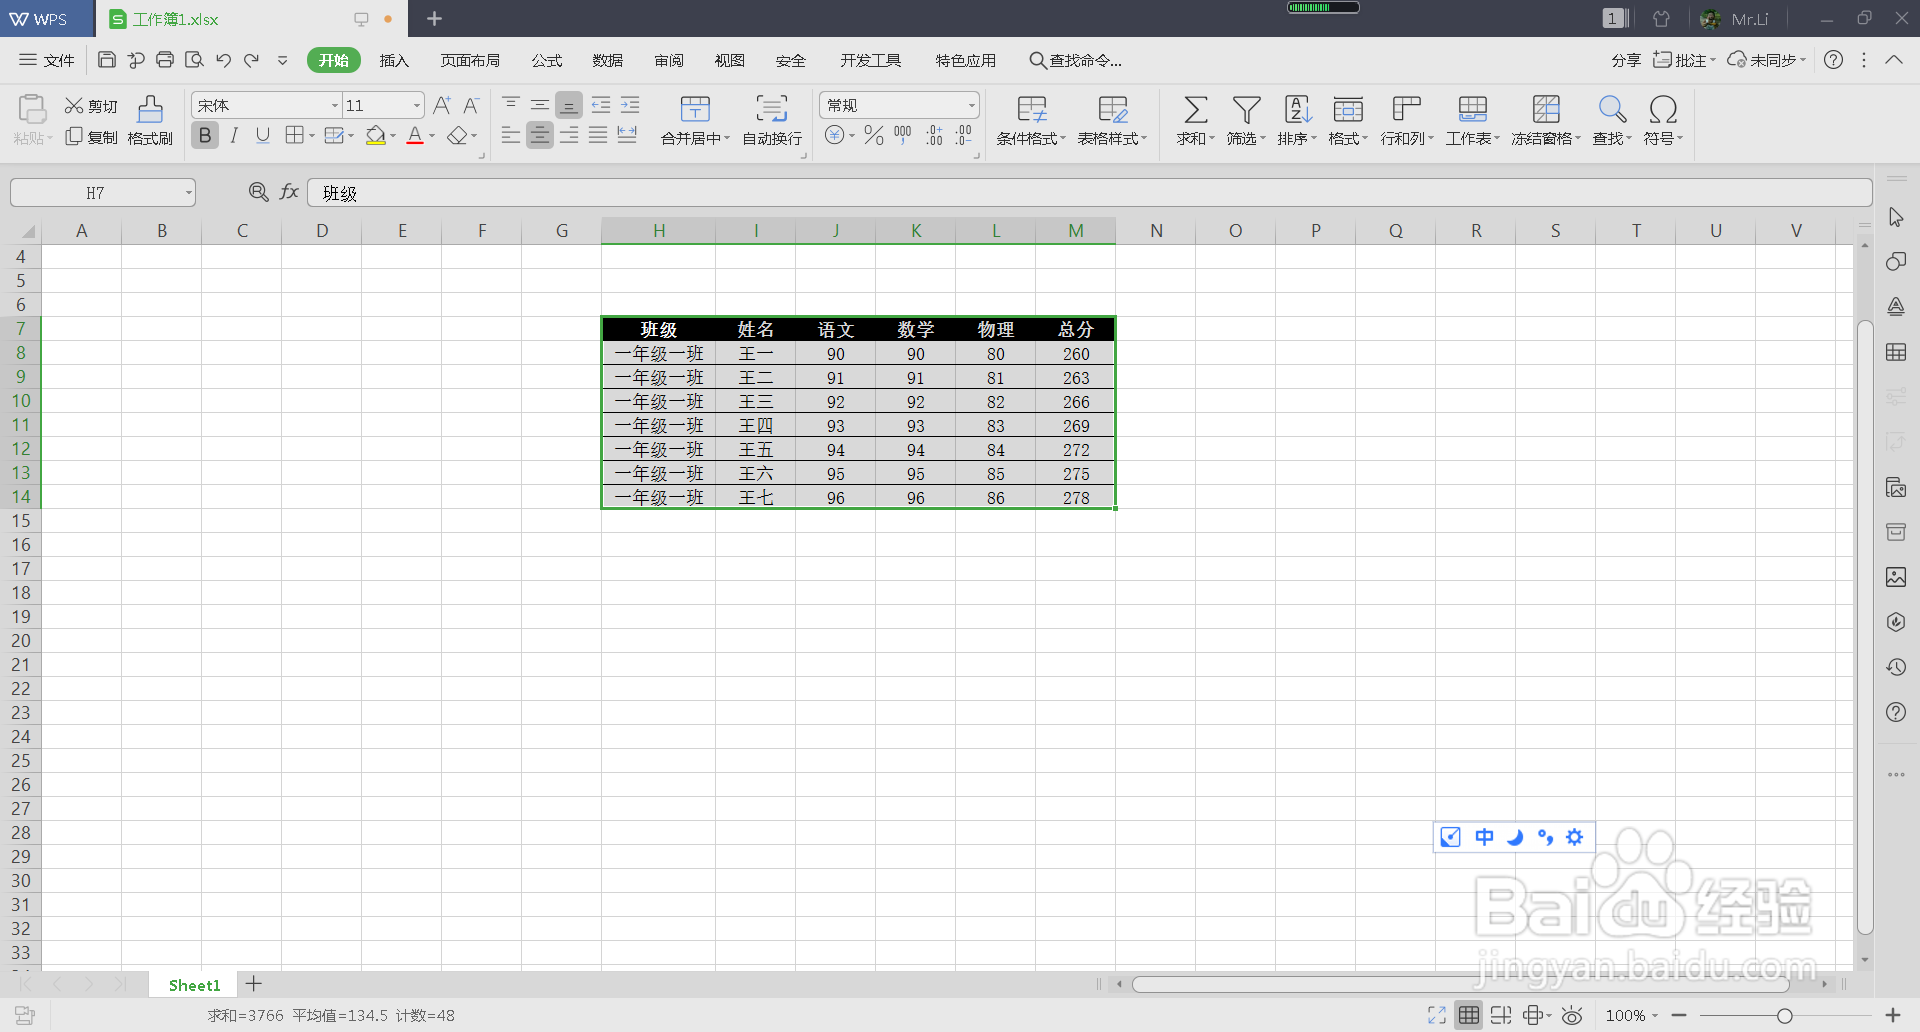Expand the Merge and Center (合并居中) dropdown
1920x1032 pixels.
(x=727, y=139)
